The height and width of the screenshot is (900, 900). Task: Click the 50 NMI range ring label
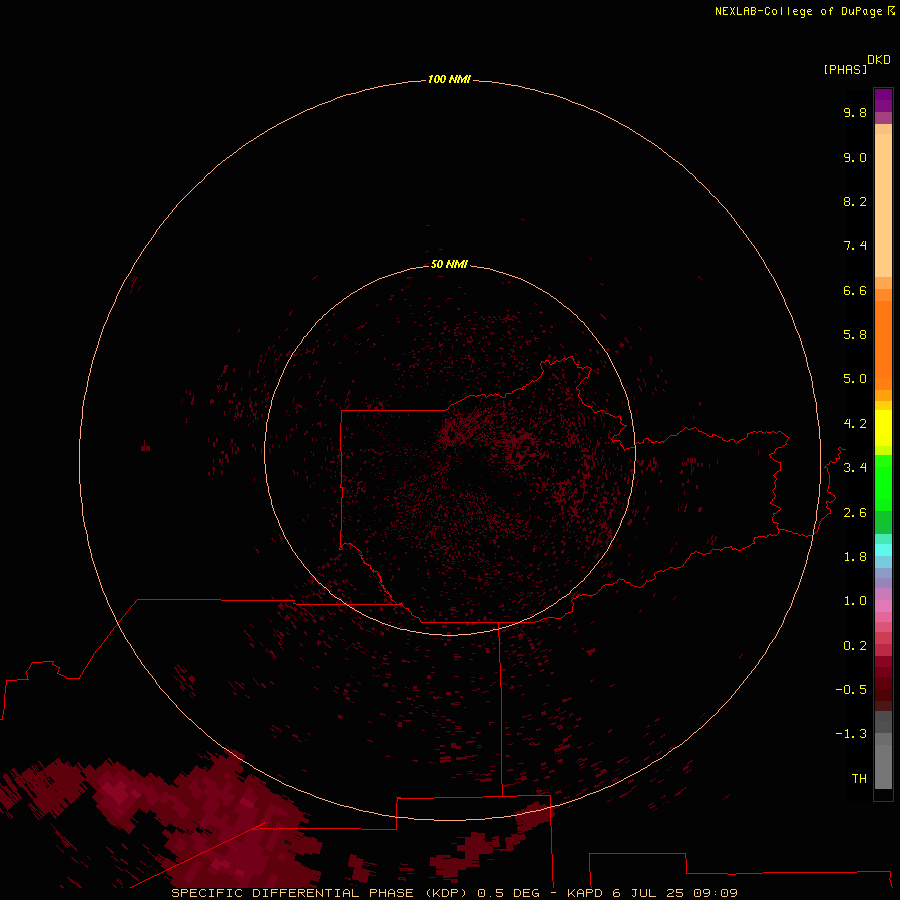point(449,264)
